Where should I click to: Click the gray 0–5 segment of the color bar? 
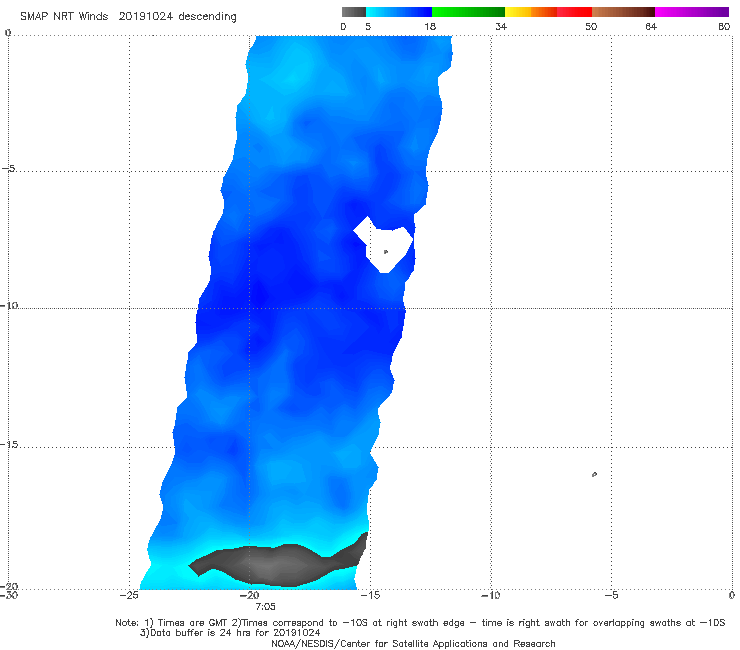[353, 12]
